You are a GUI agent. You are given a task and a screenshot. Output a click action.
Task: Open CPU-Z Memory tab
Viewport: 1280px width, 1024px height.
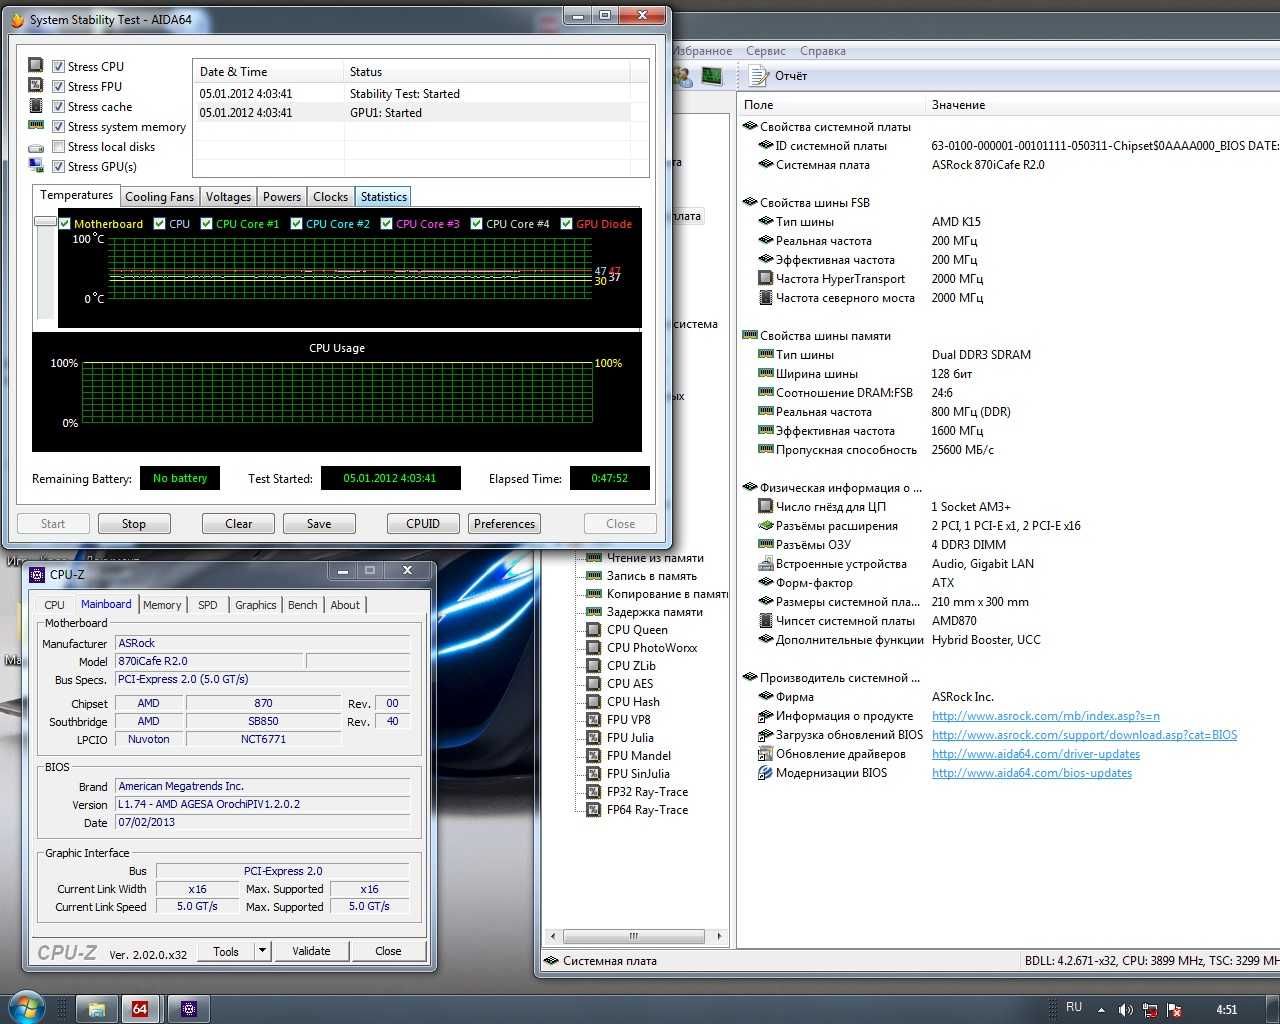tap(162, 605)
